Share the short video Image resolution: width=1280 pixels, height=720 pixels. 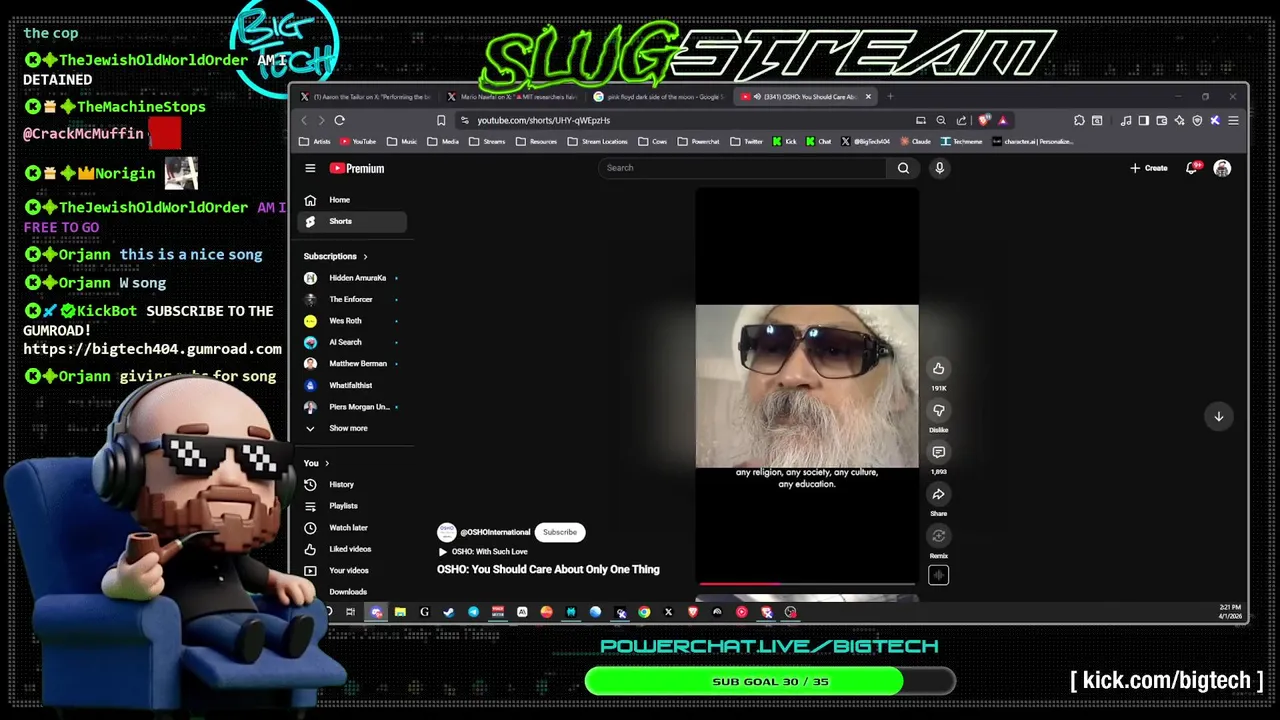(x=938, y=494)
